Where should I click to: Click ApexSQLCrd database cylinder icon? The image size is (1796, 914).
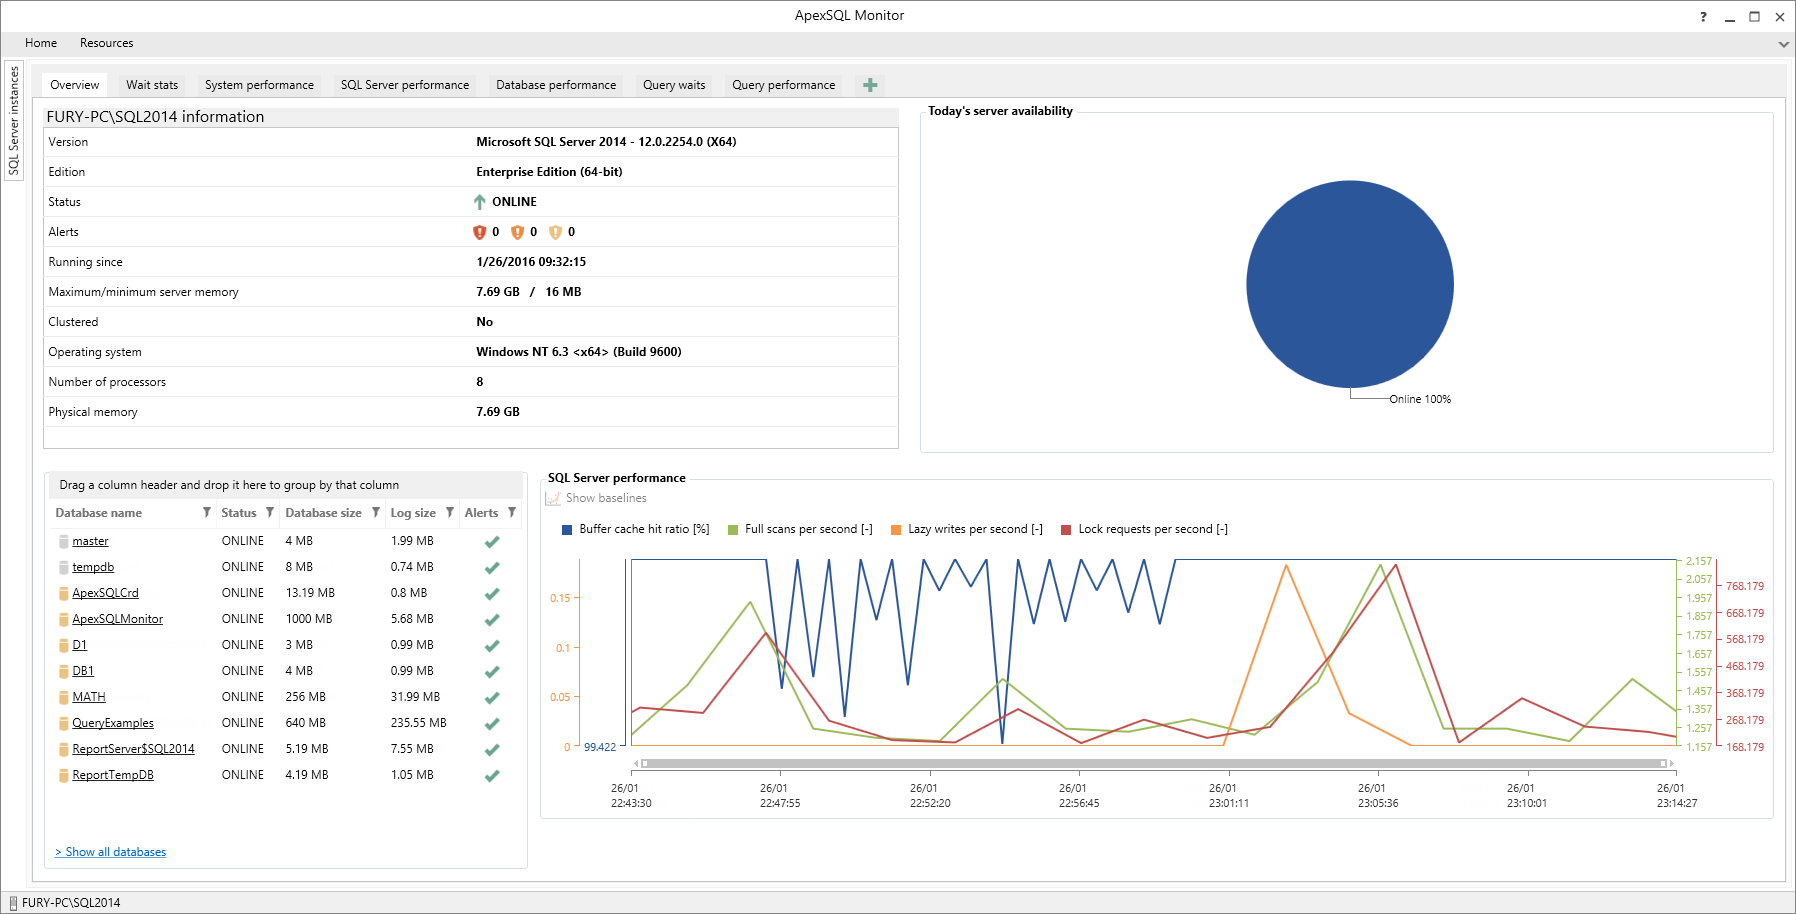coord(64,593)
